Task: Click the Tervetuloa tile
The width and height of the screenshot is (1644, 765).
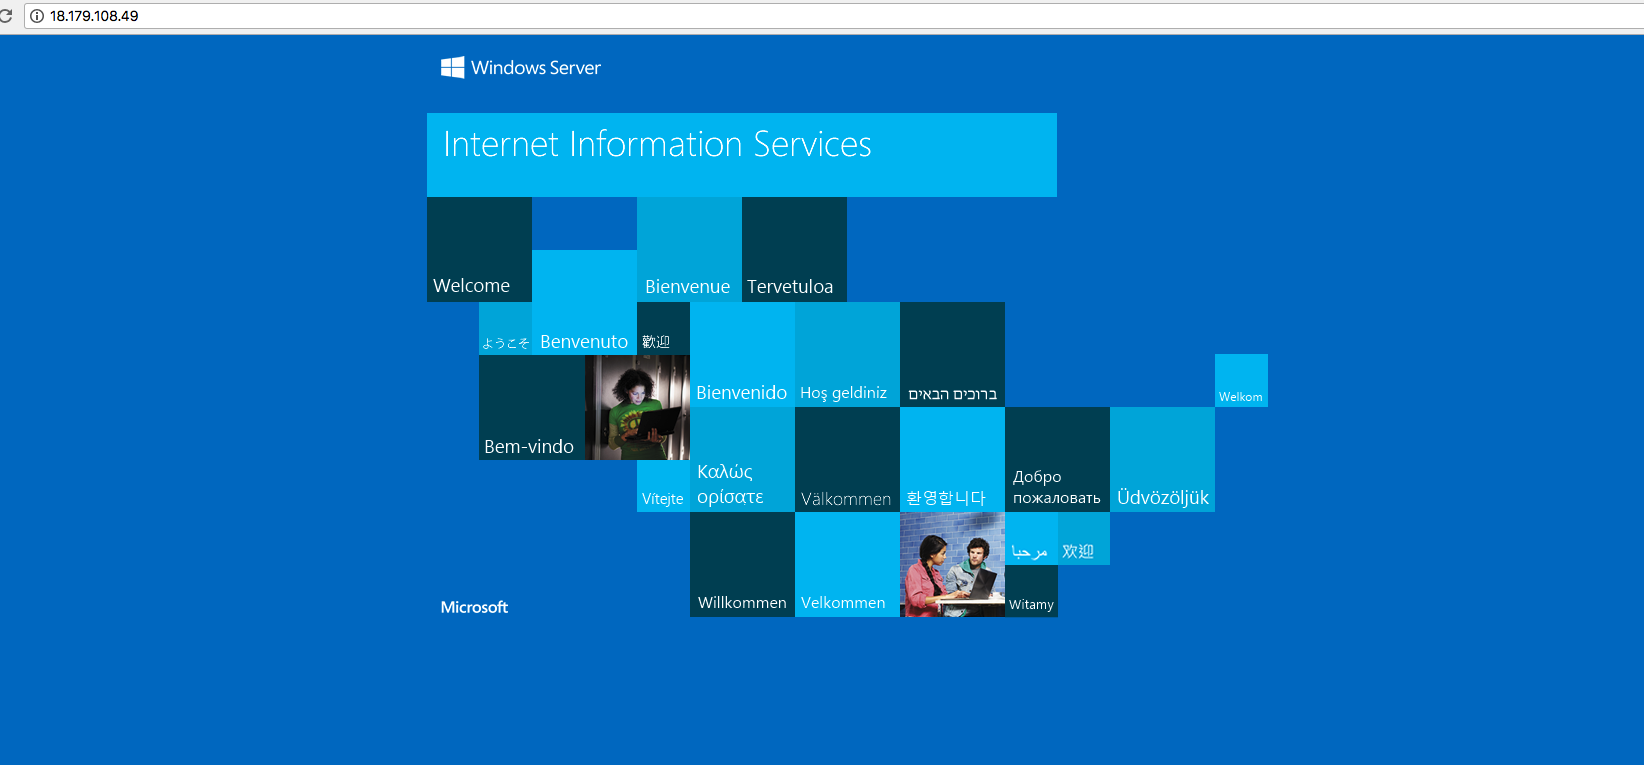Action: 794,249
